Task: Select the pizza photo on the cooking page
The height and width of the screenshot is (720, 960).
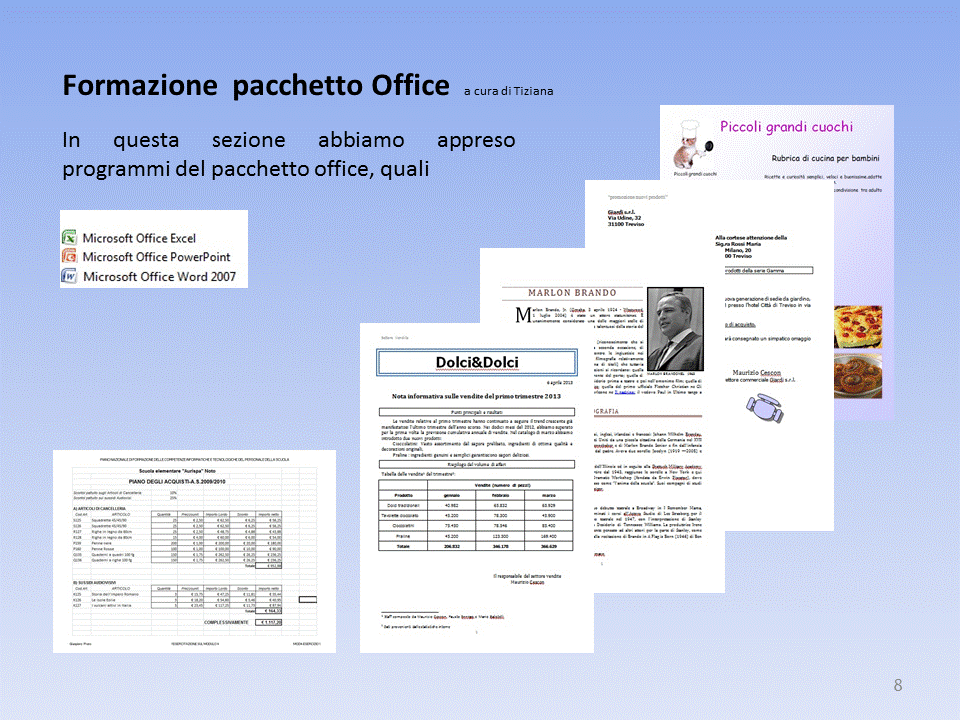Action: 858,327
